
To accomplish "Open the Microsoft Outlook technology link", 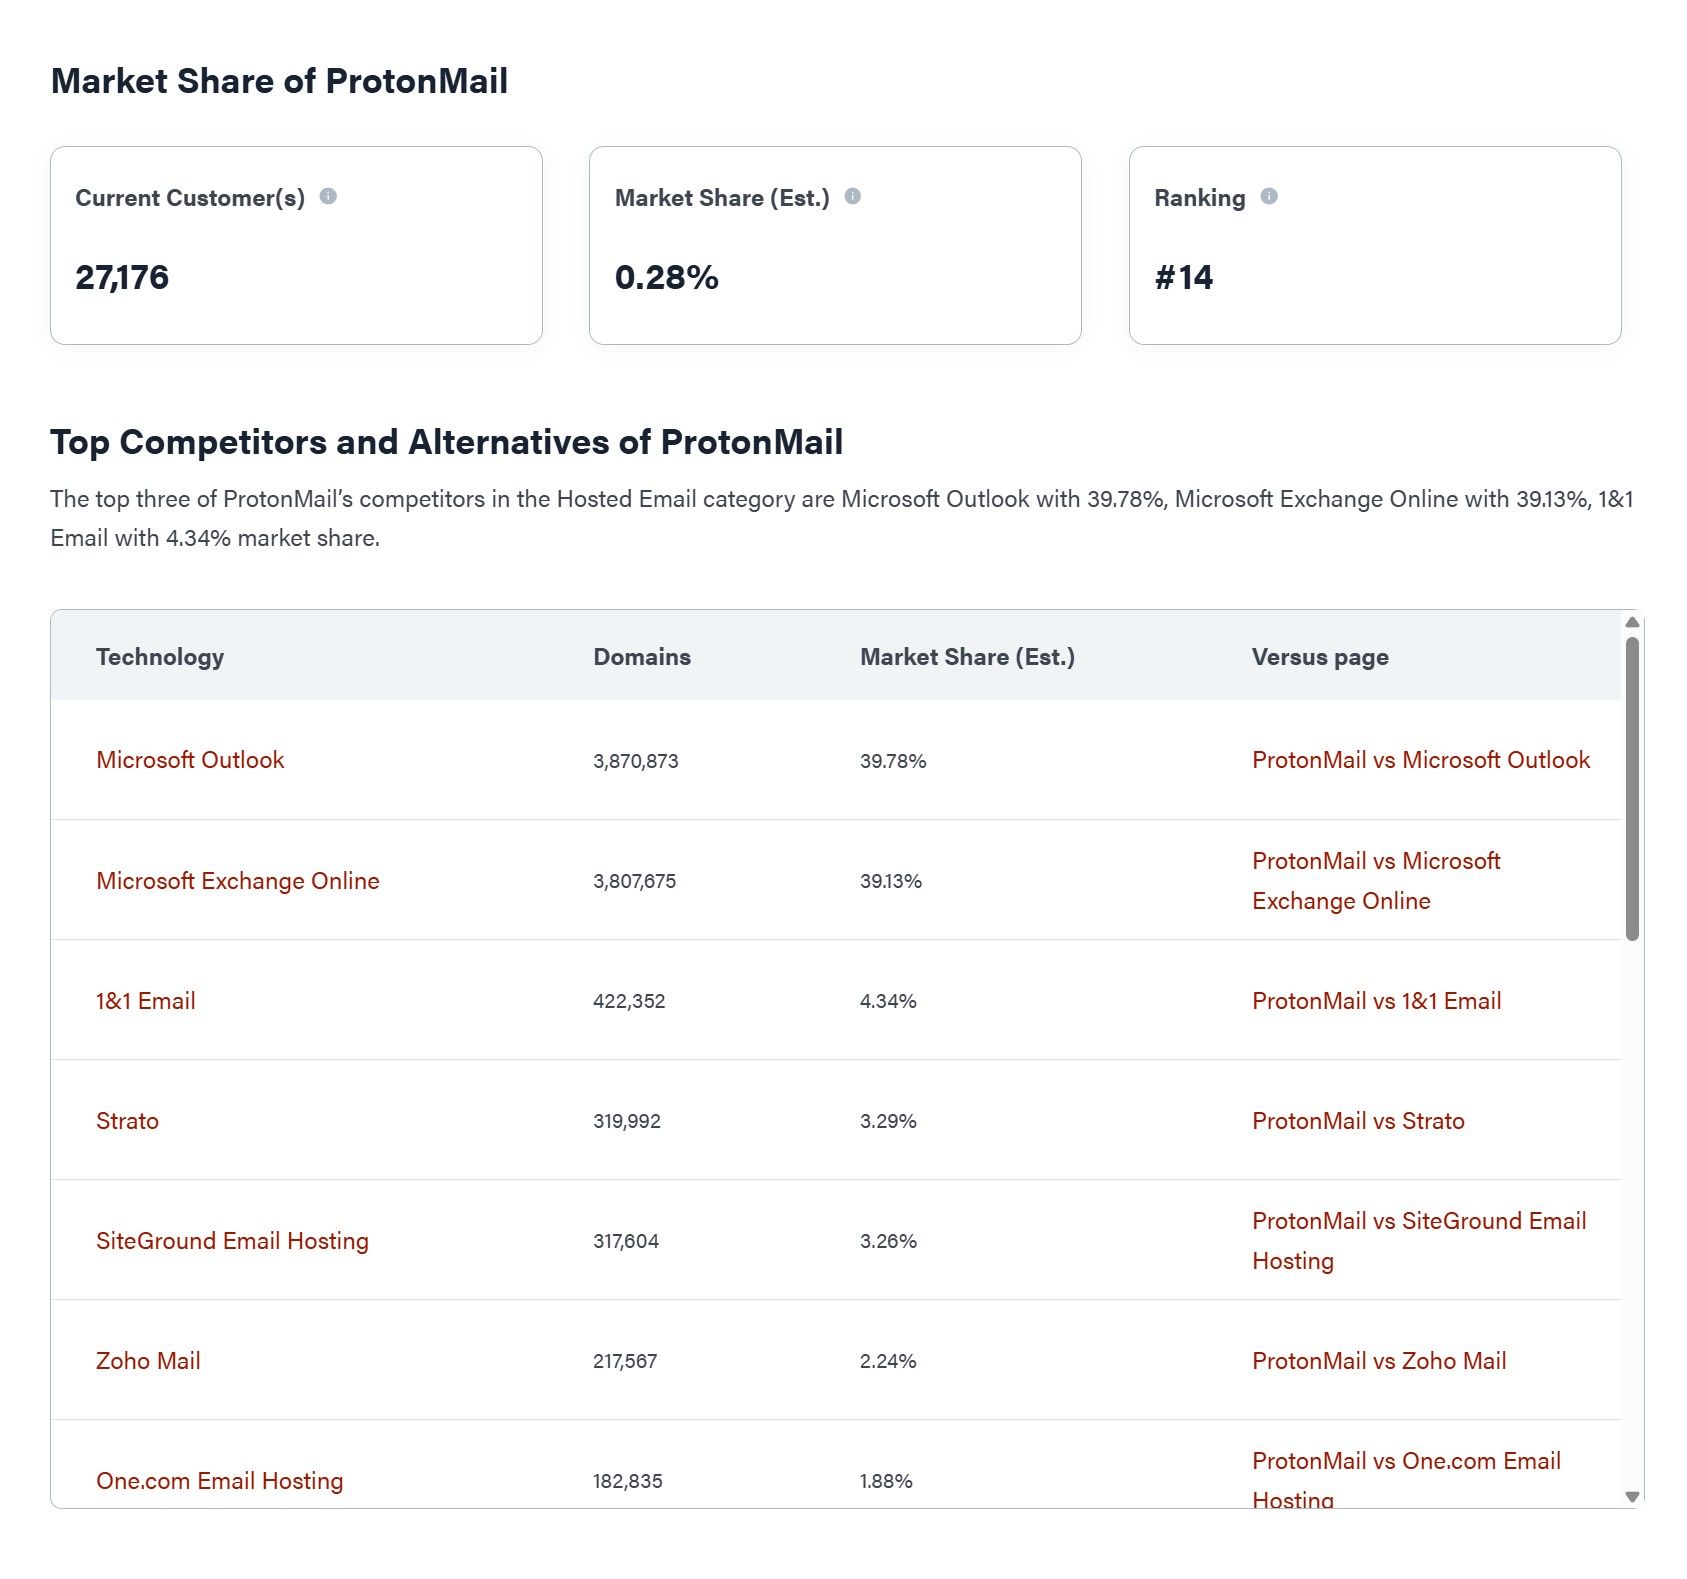I will 190,760.
